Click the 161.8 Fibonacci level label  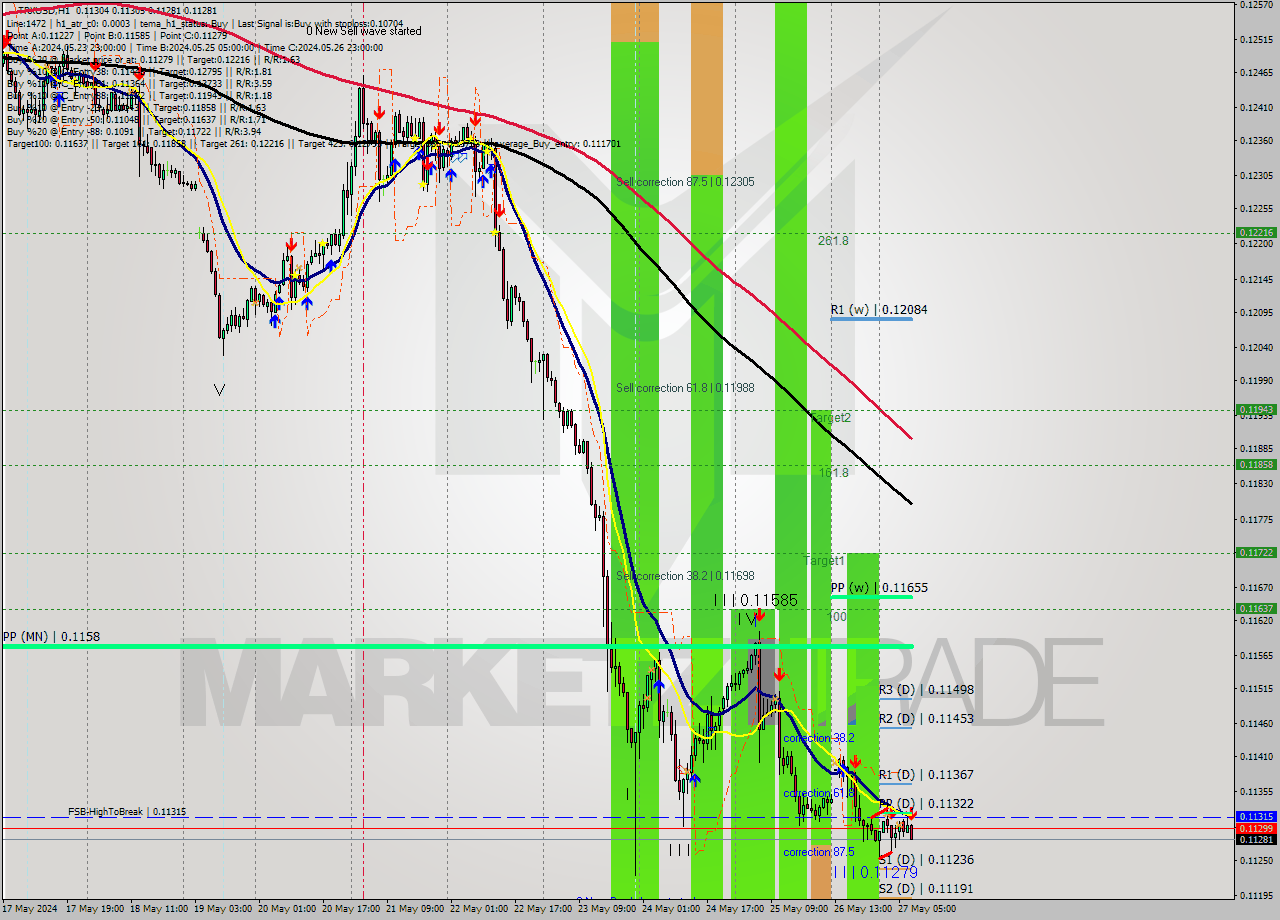[x=833, y=473]
